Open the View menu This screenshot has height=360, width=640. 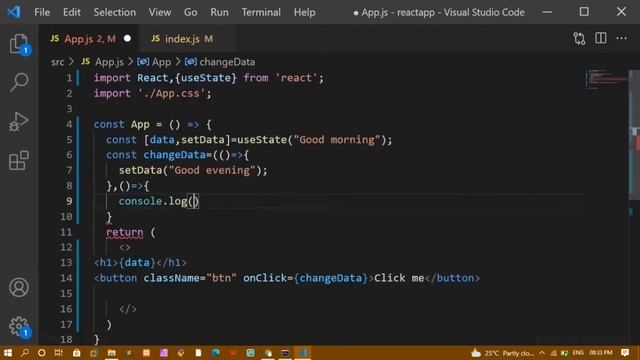tap(160, 12)
